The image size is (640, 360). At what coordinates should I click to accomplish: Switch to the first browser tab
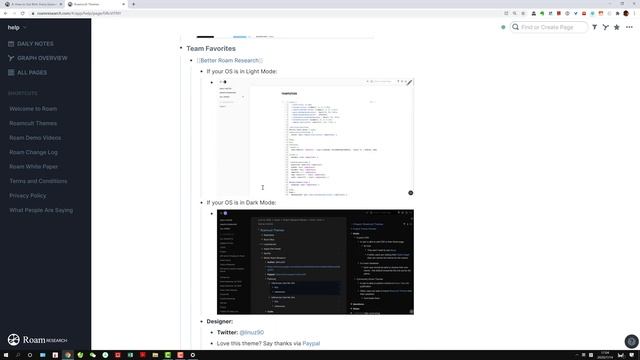coord(33,4)
